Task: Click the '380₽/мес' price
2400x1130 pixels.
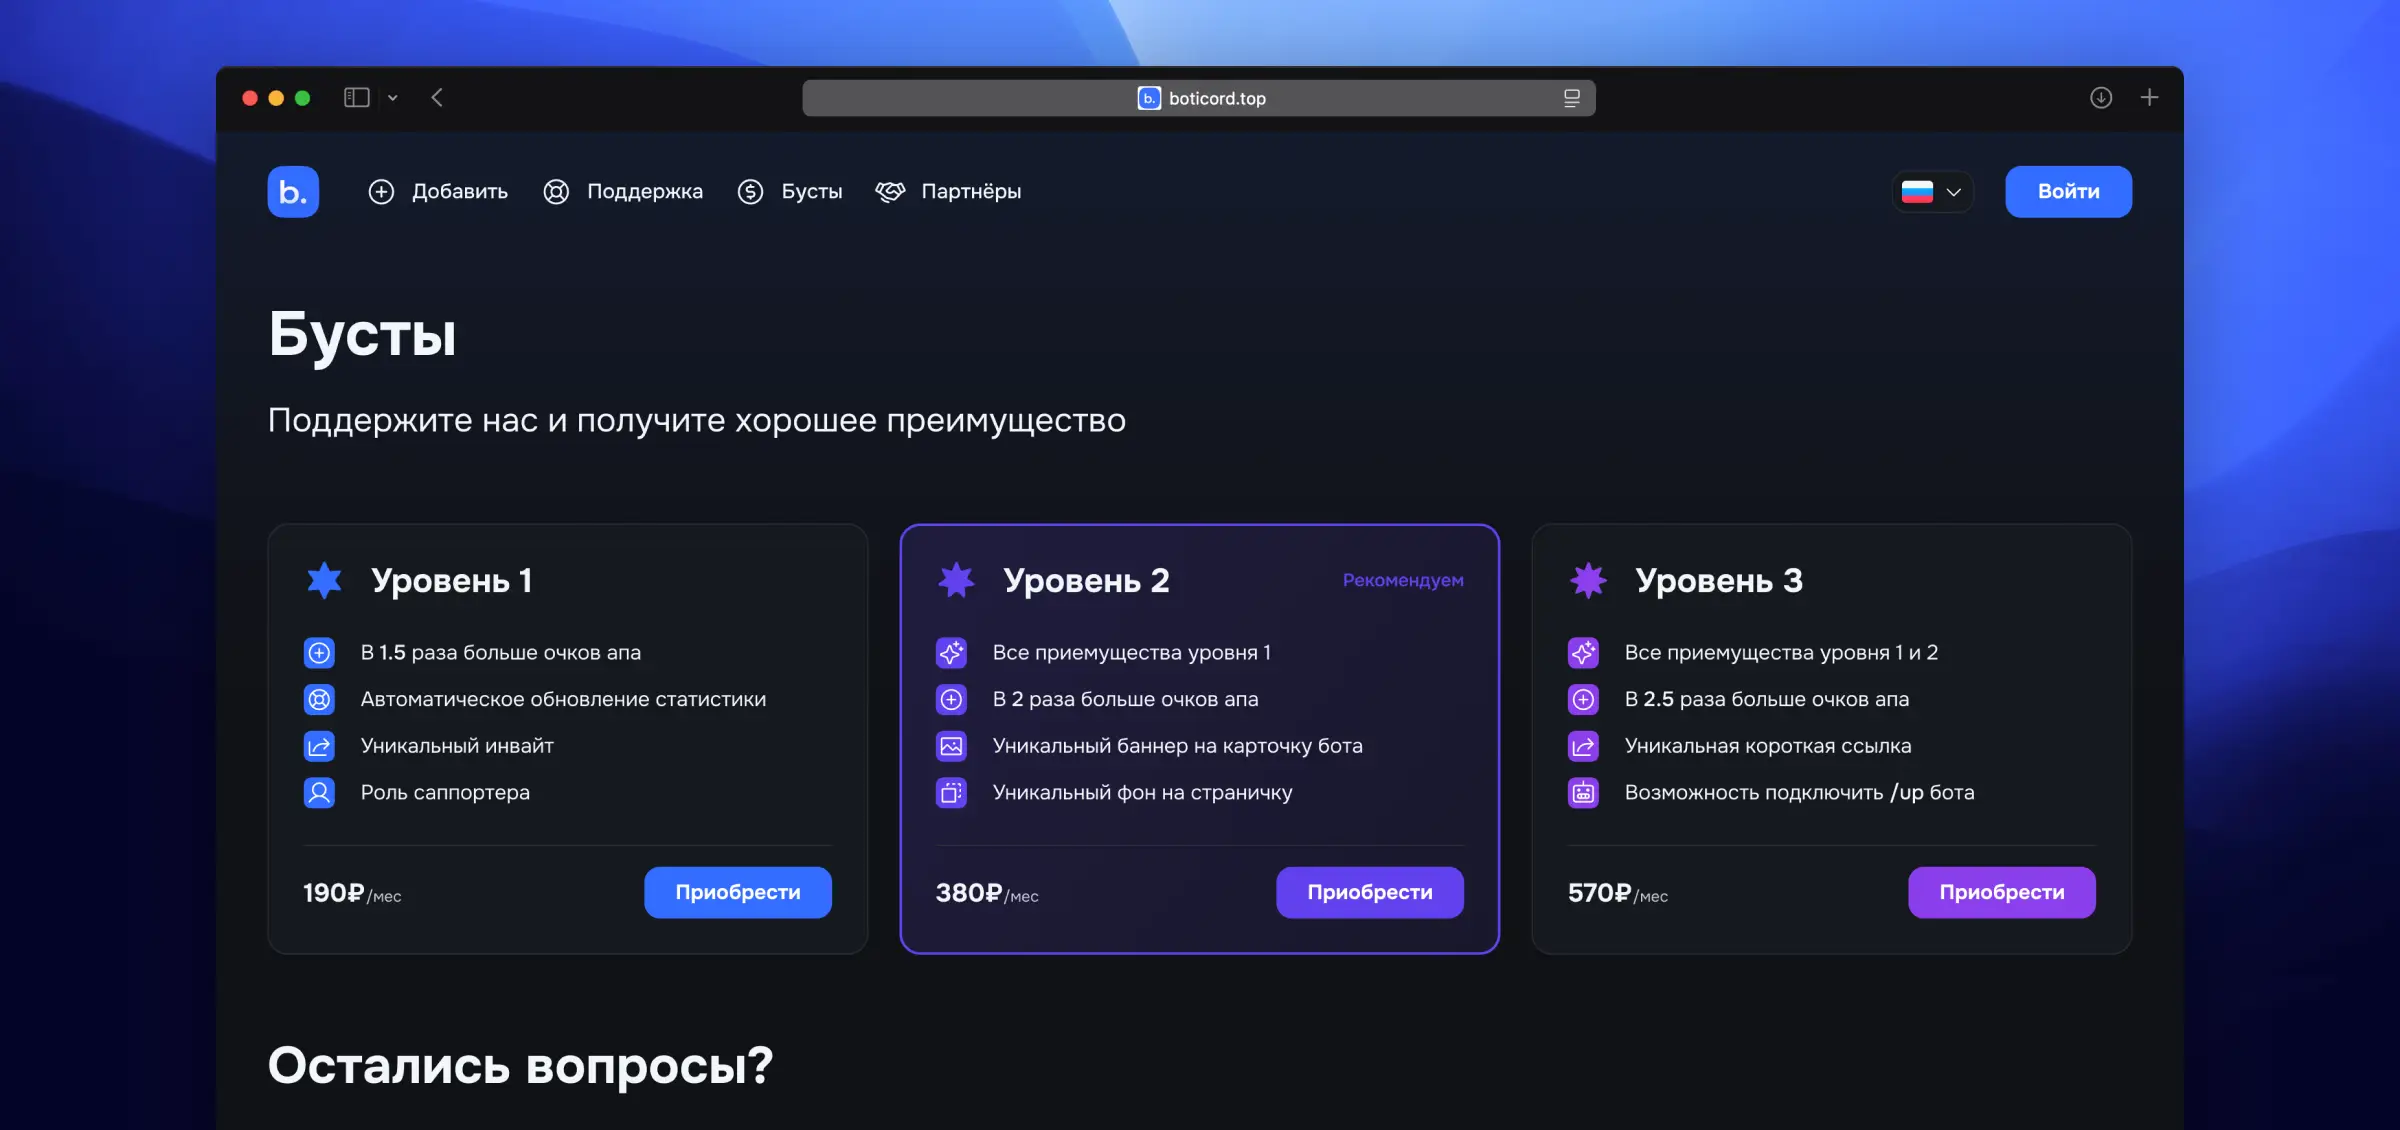Action: click(x=987, y=893)
